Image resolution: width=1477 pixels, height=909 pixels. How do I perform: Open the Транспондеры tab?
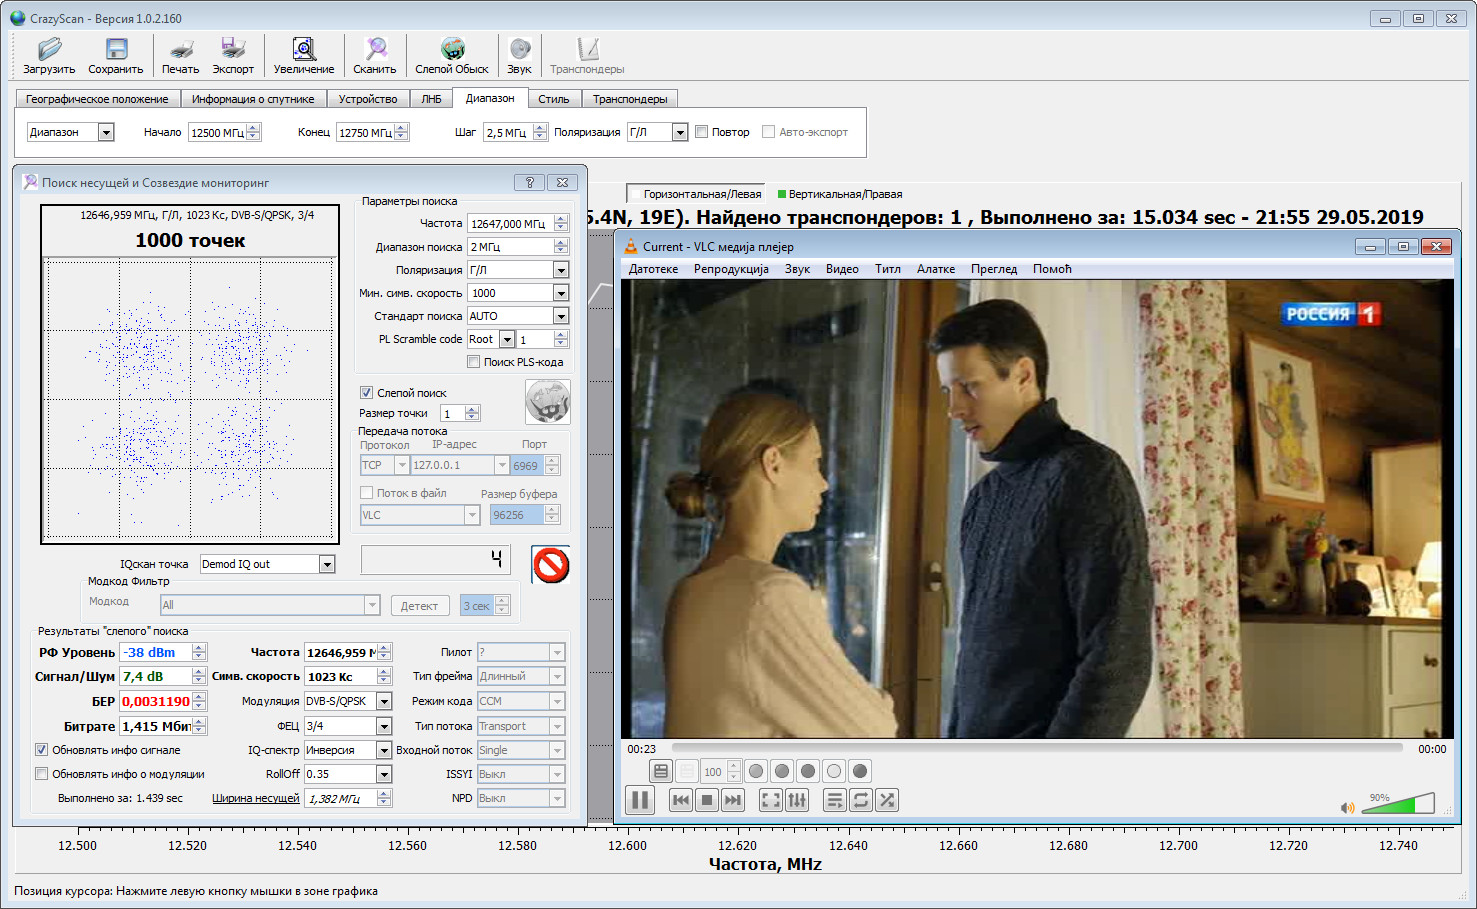[630, 99]
